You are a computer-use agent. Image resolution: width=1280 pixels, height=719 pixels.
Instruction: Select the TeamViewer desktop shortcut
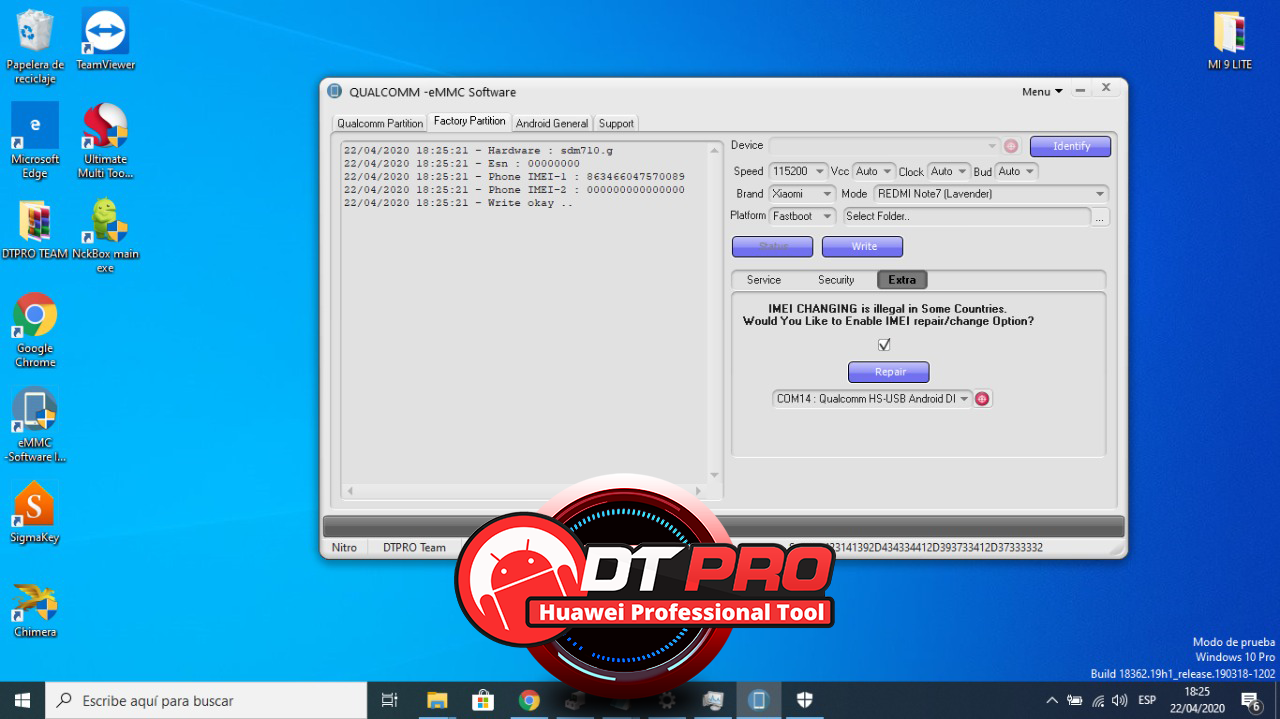point(105,40)
